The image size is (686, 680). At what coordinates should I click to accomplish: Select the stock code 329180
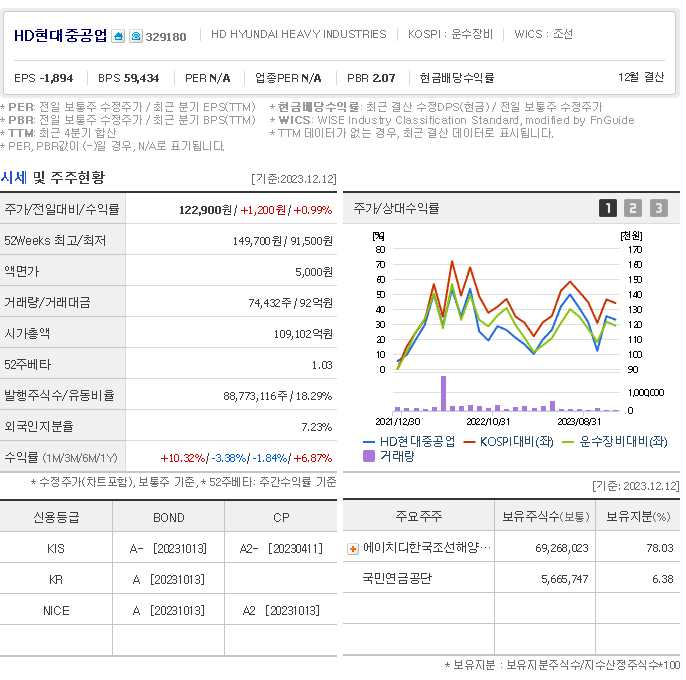(x=166, y=37)
